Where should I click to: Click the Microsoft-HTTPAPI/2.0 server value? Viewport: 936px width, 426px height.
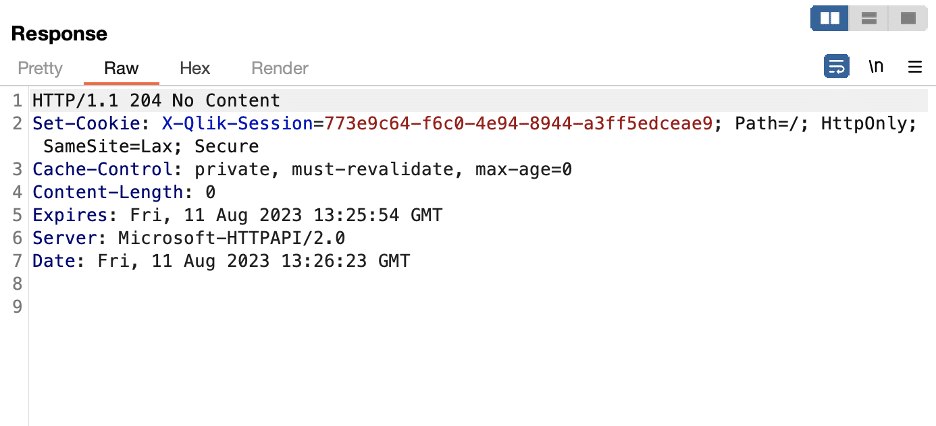coord(232,238)
